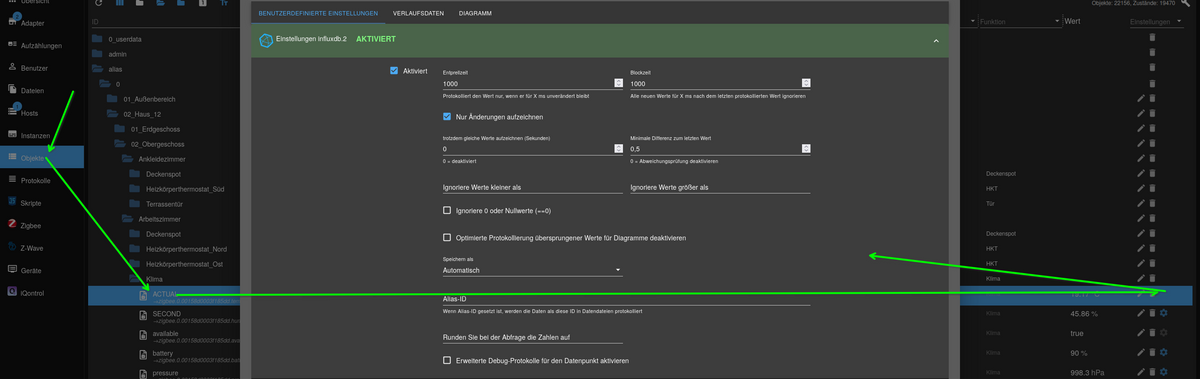Toggle Nur Änderungen aufzeichnen checkbox

(x=447, y=117)
